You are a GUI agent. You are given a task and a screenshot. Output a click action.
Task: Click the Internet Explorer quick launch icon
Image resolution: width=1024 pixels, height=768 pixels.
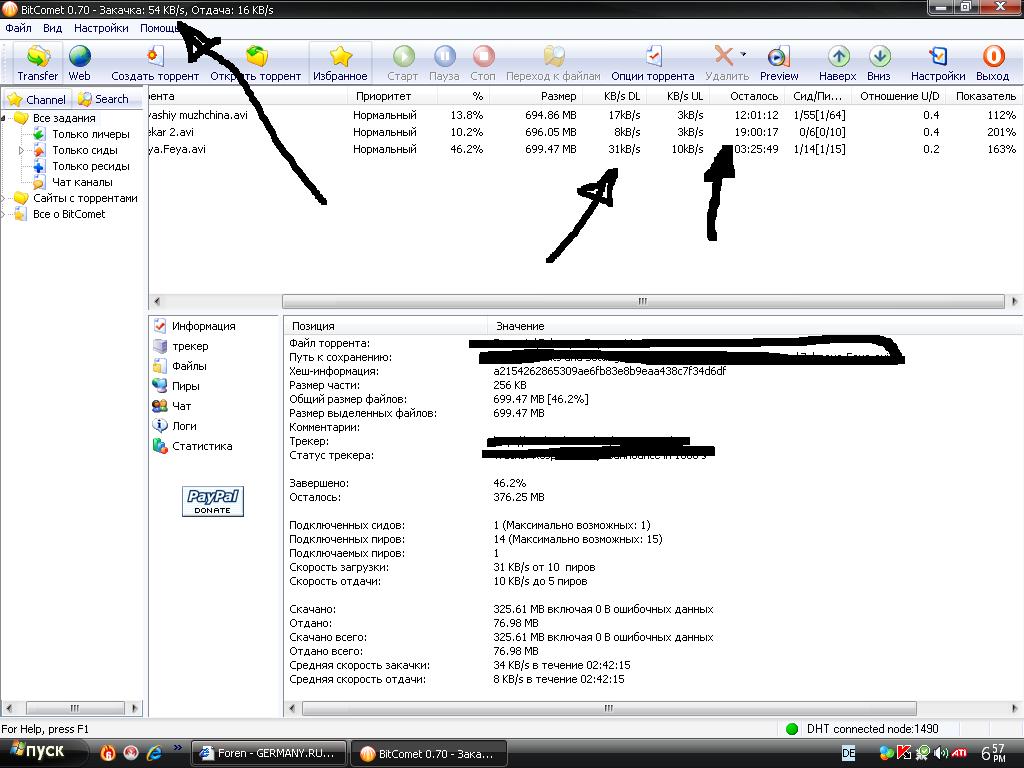click(x=155, y=753)
